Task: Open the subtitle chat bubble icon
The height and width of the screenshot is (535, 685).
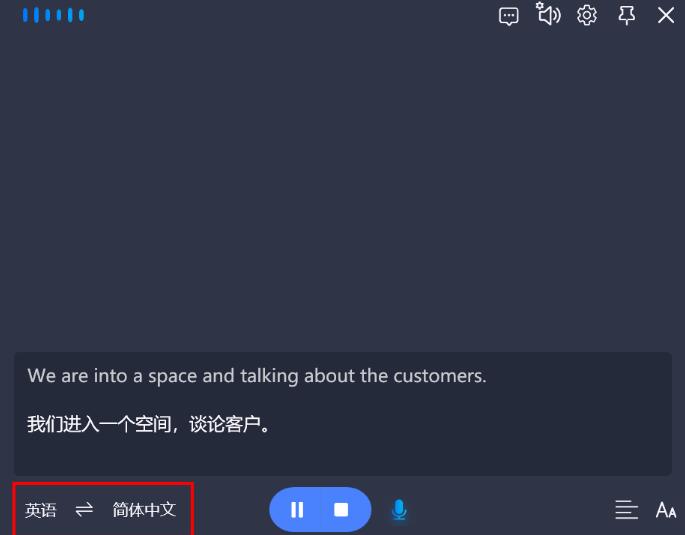Action: 509,17
